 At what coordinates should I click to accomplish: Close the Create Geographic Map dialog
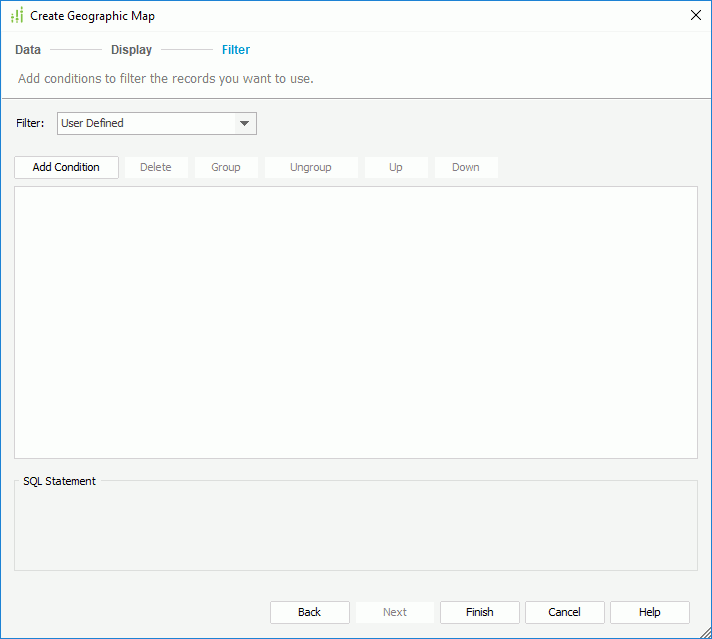(x=695, y=15)
